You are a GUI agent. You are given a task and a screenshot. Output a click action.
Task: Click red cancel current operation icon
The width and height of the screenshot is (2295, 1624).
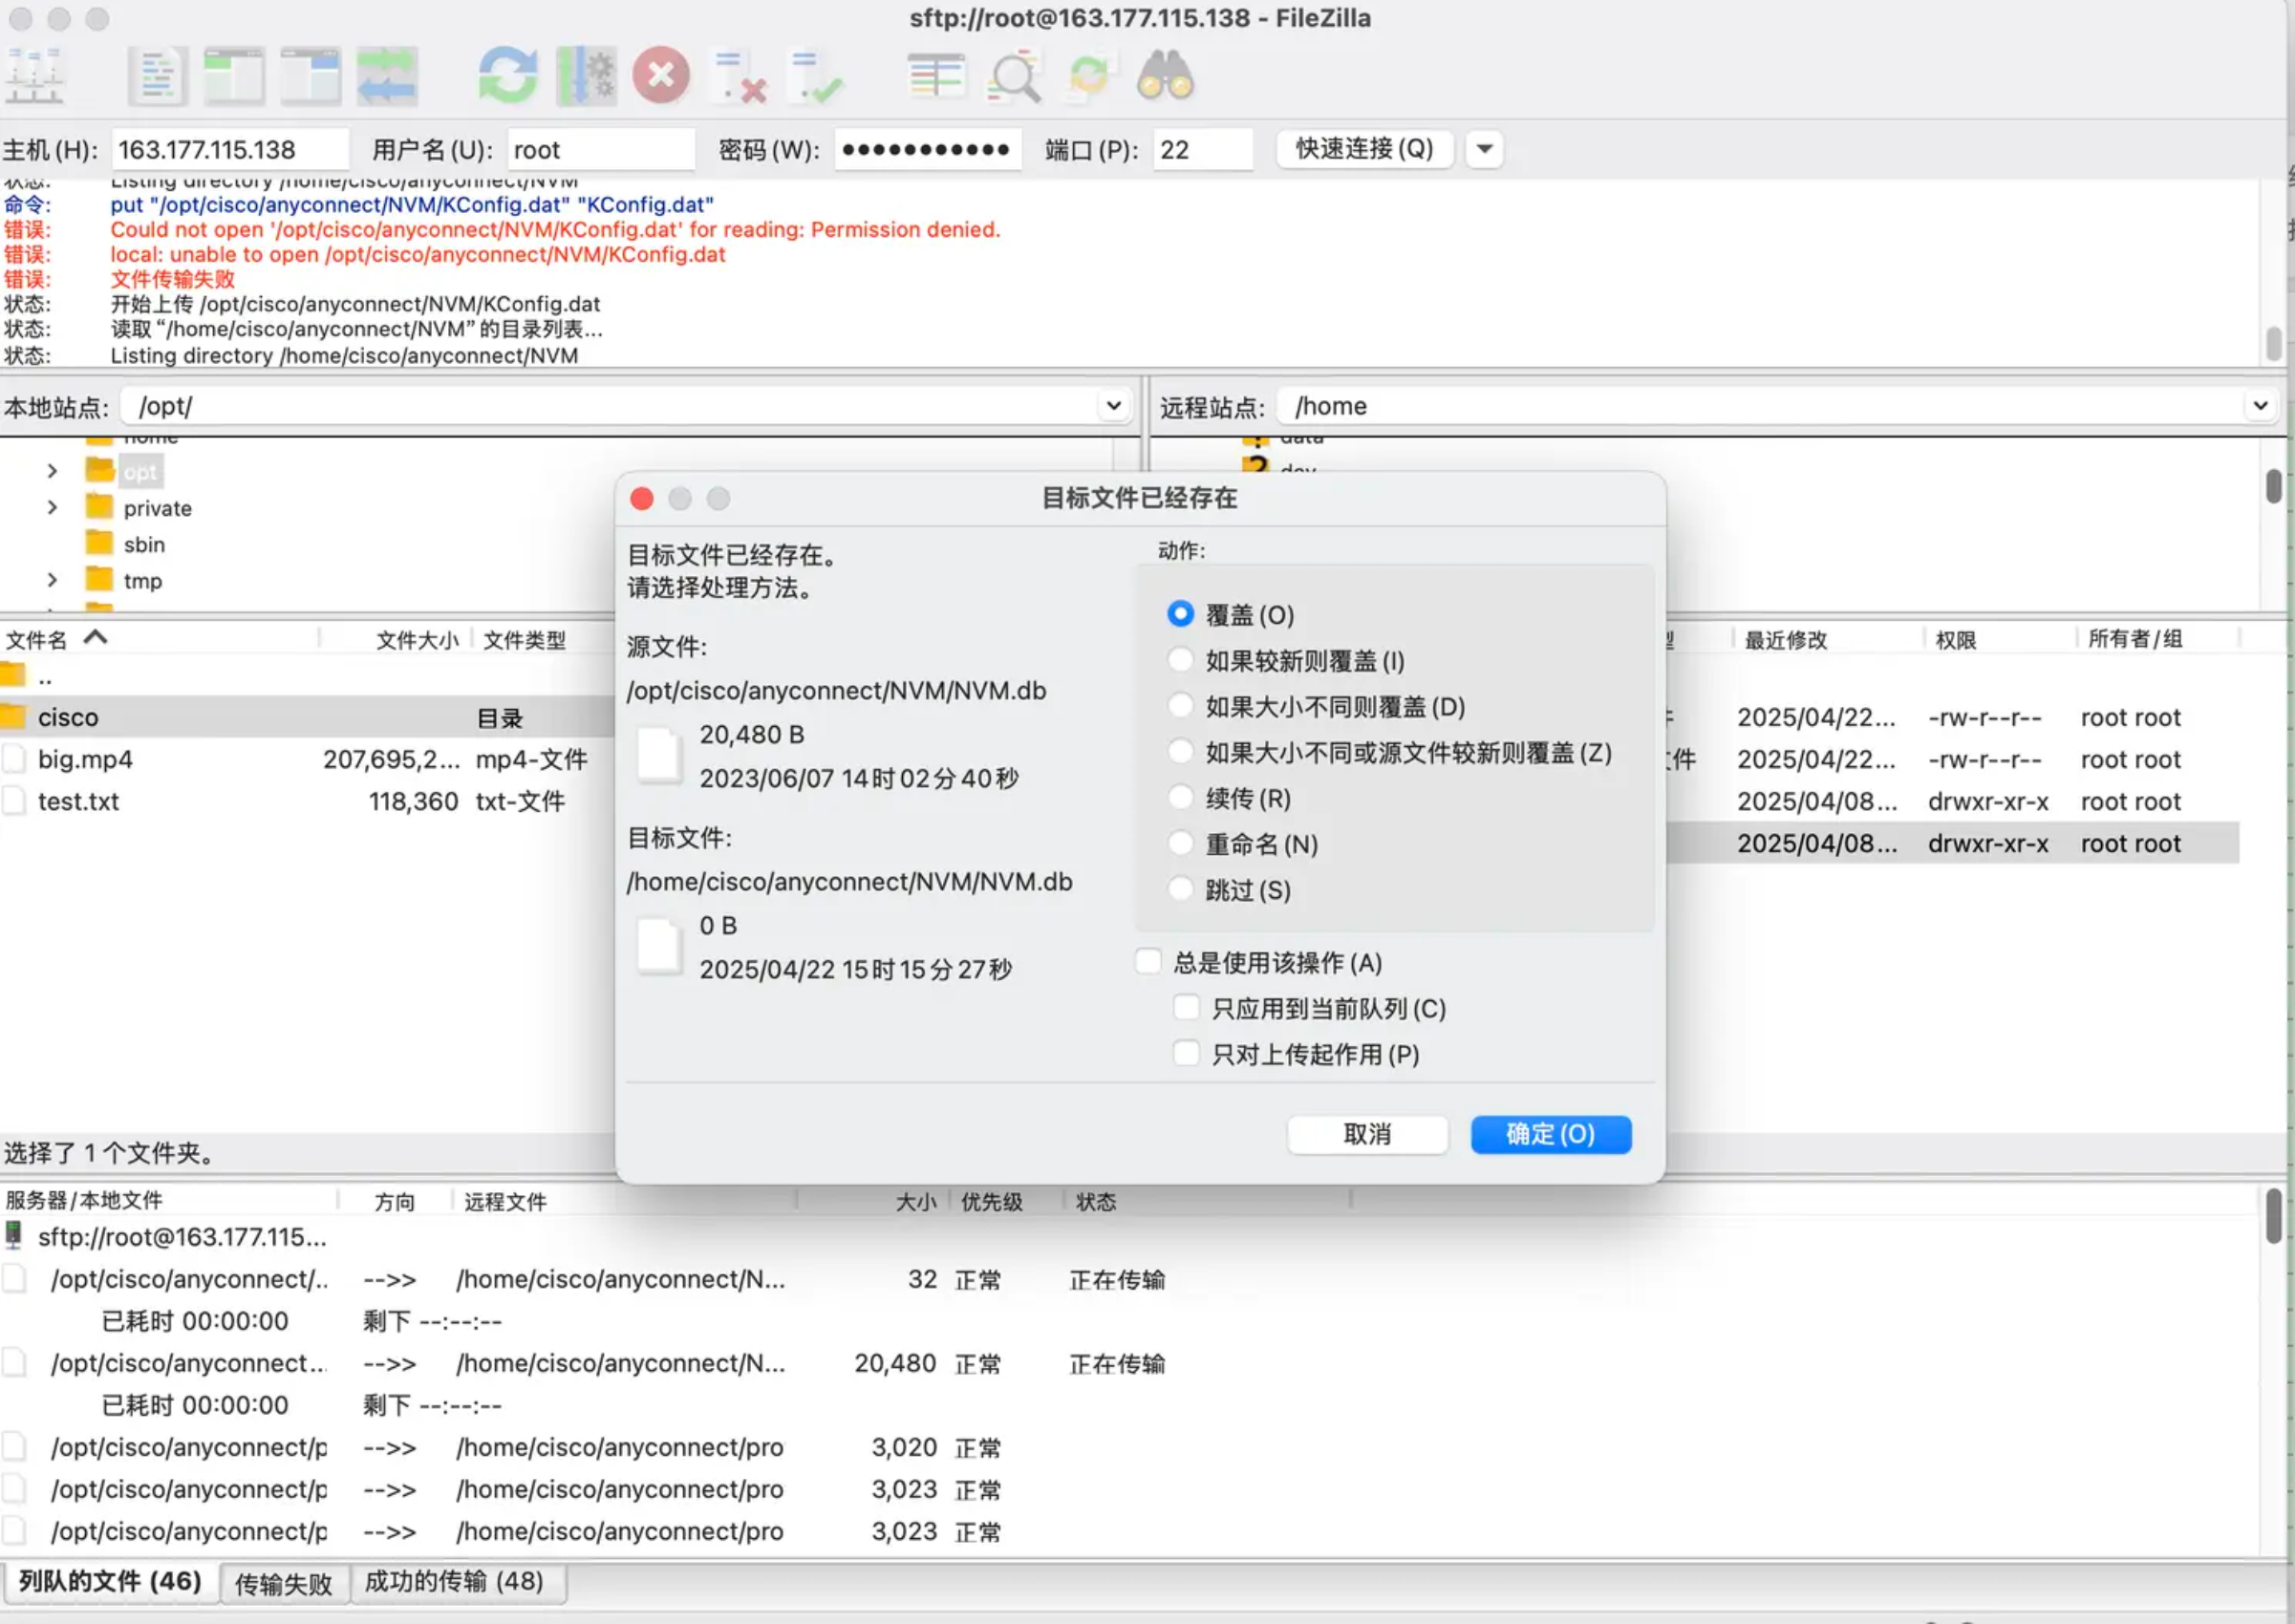click(x=661, y=75)
